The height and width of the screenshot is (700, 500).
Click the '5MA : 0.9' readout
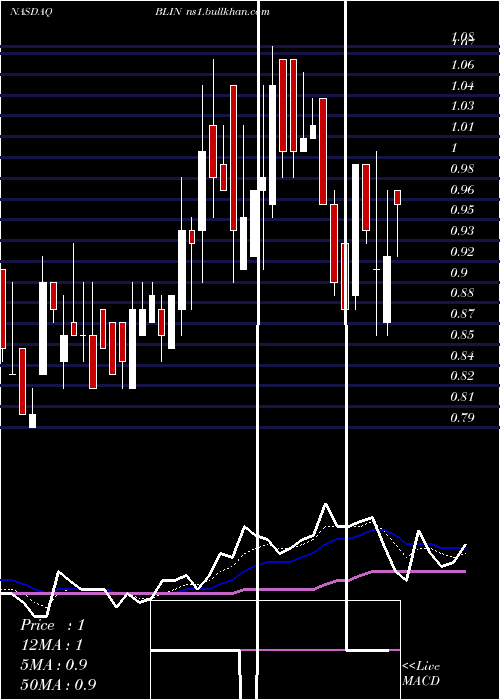[54, 665]
